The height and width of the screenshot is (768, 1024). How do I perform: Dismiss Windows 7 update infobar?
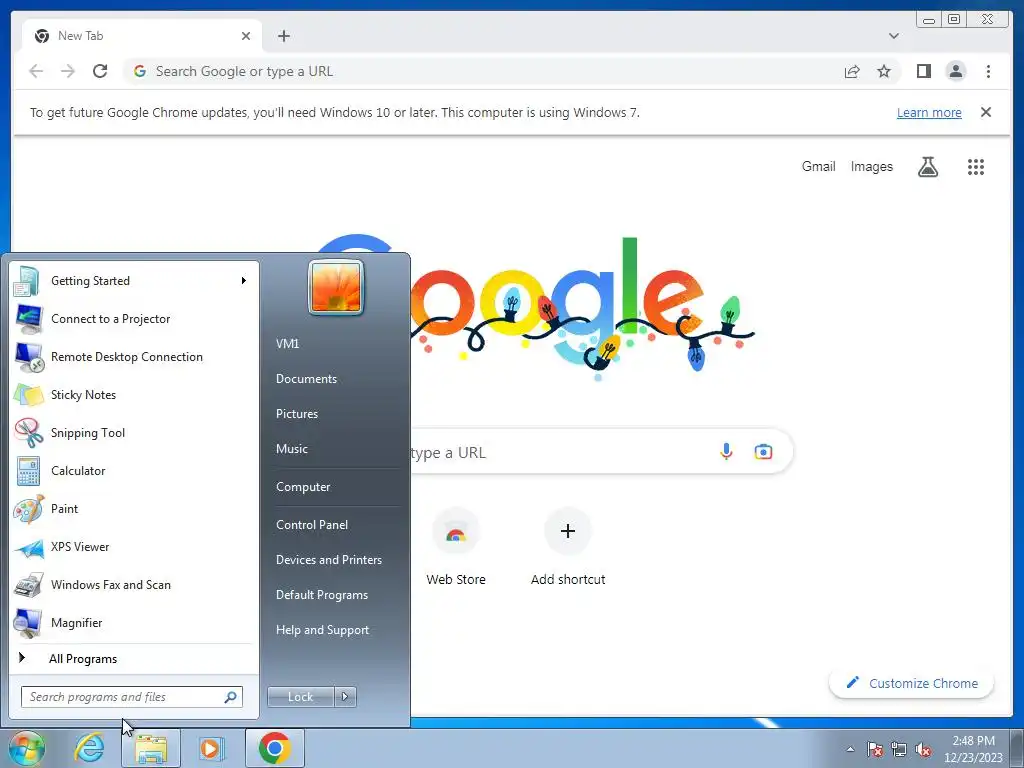986,112
